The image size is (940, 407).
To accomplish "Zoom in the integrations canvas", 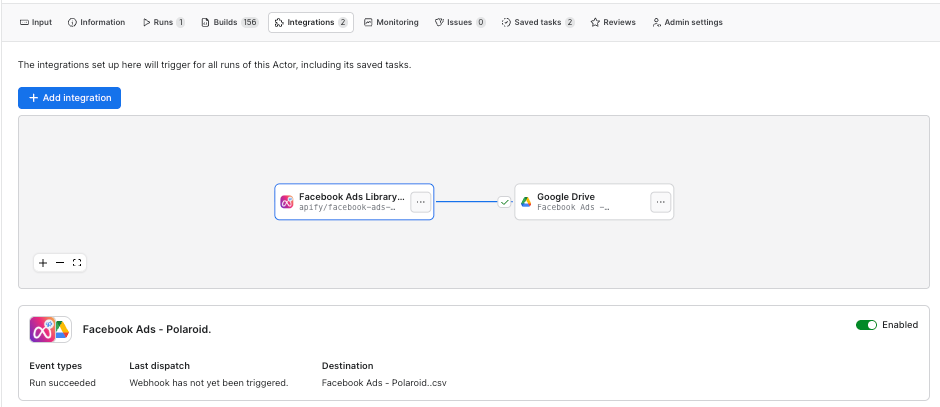I will 43,263.
